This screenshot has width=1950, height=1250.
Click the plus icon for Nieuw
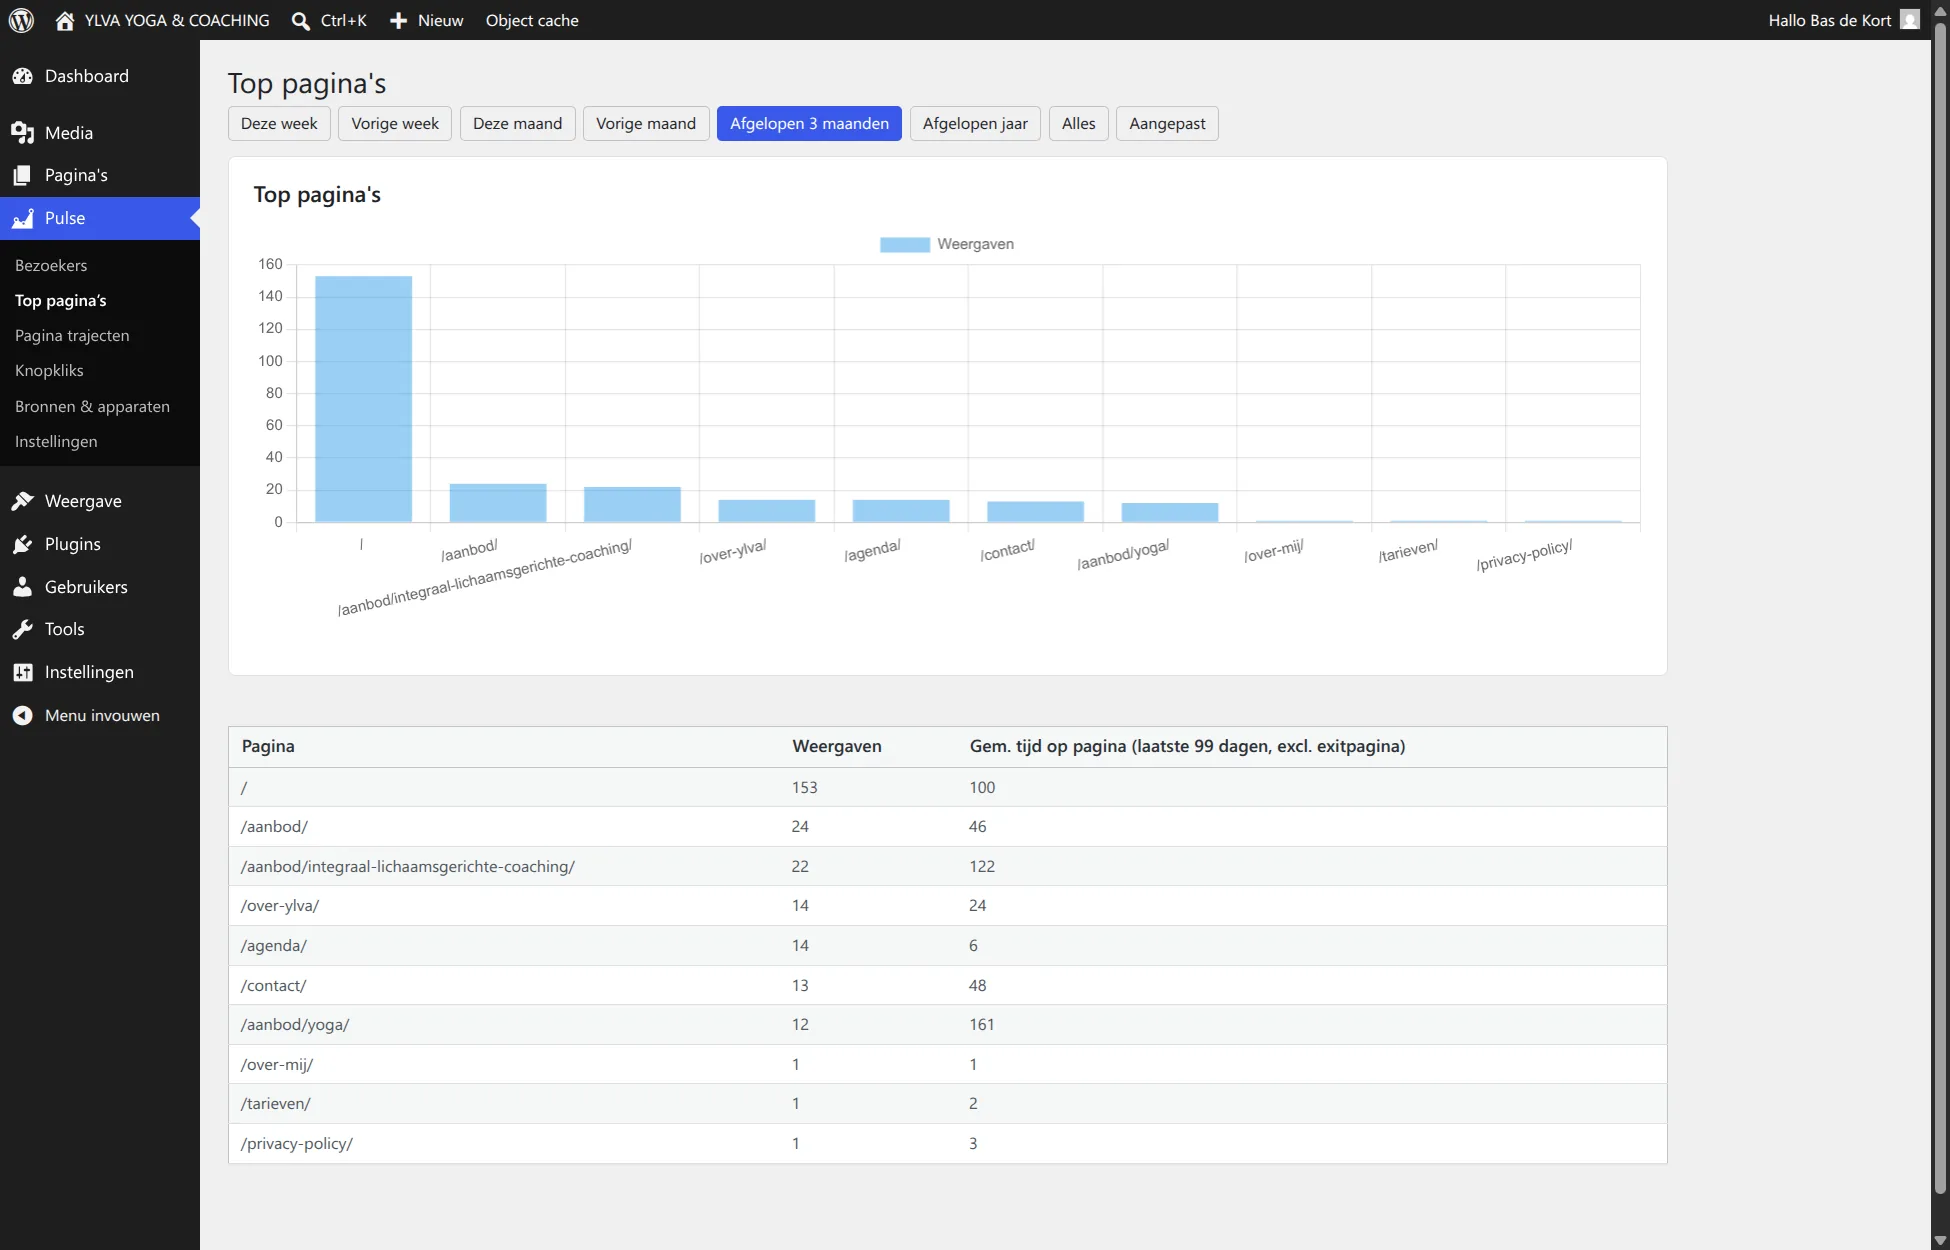click(398, 20)
